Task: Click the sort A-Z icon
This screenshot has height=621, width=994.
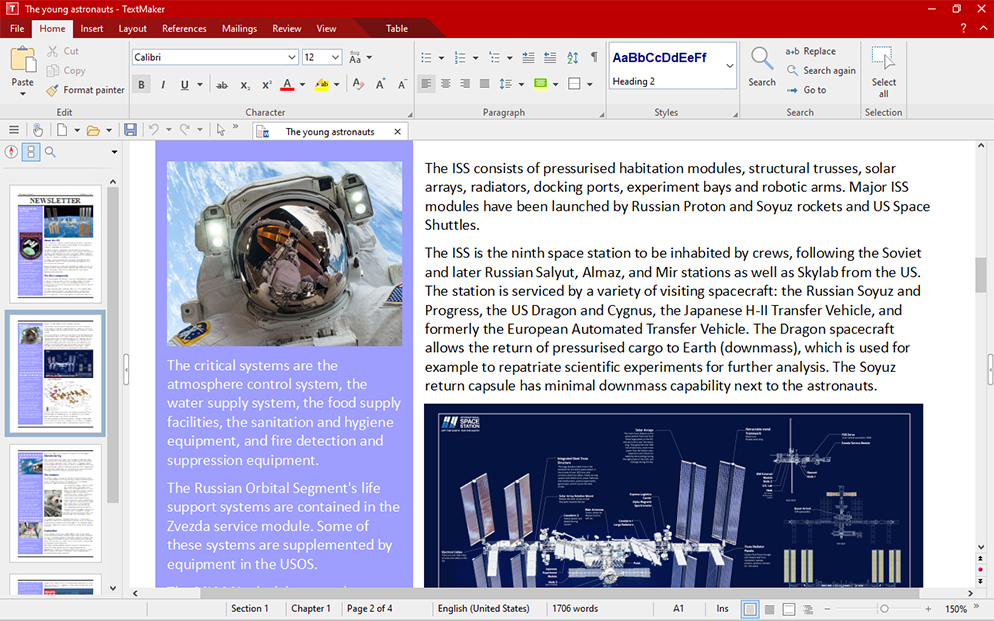Action: click(573, 58)
